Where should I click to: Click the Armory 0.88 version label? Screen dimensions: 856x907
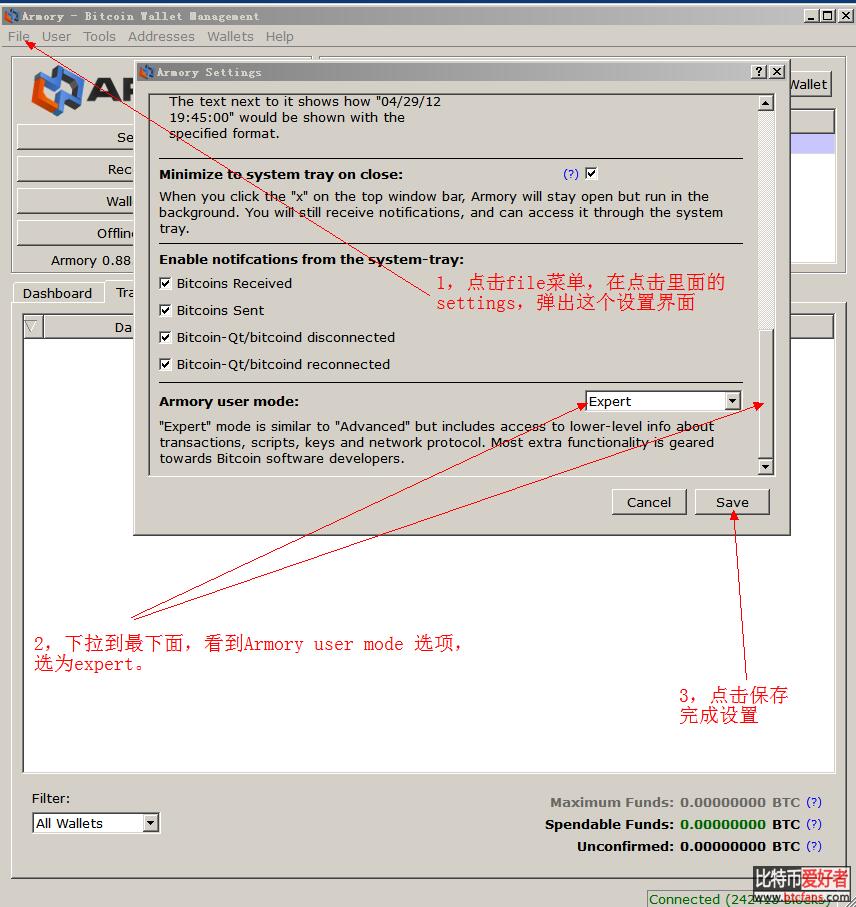(91, 260)
